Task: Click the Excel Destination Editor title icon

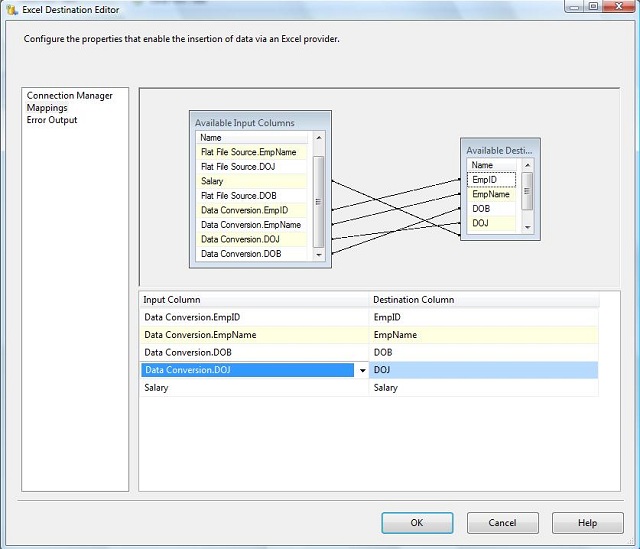Action: [11, 9]
